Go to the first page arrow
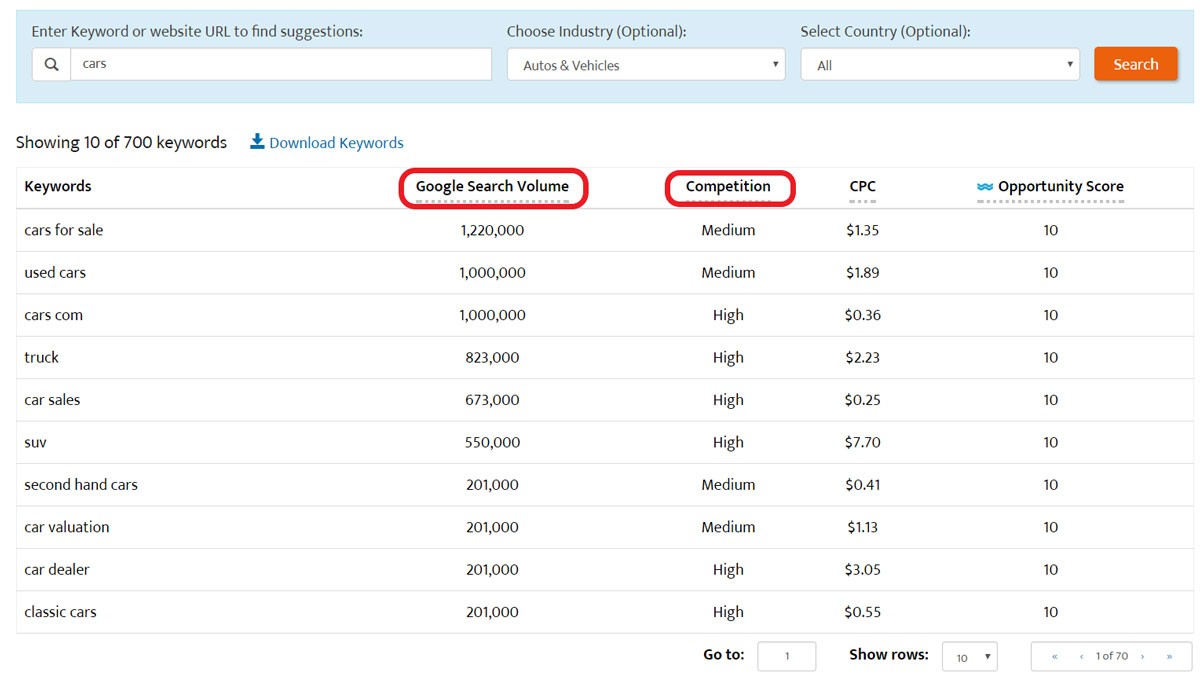Viewport: 1200px width, 678px height. click(x=1055, y=656)
